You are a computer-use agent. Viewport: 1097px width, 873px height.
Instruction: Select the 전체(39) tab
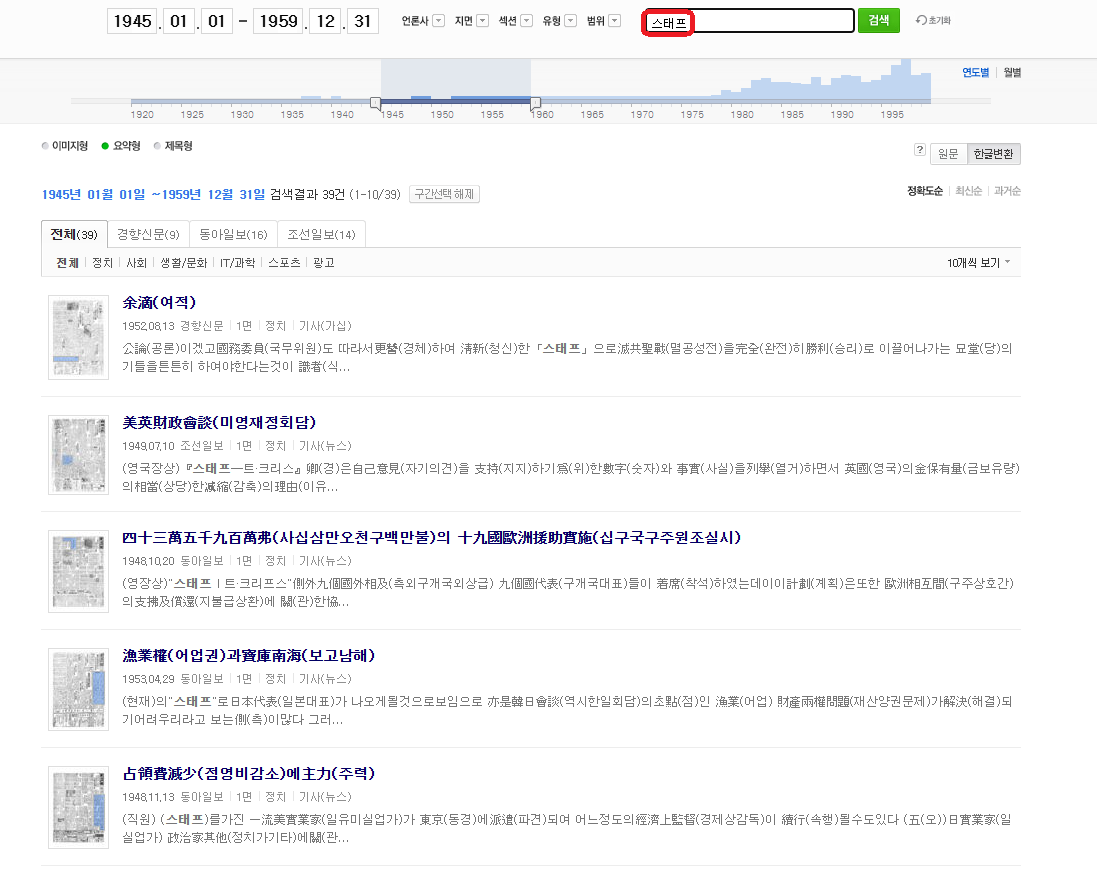click(74, 234)
